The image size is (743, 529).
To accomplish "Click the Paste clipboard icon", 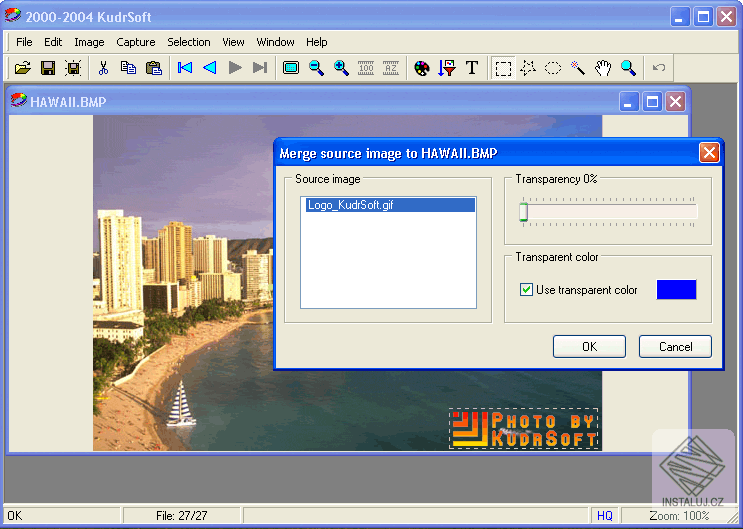I will [154, 68].
